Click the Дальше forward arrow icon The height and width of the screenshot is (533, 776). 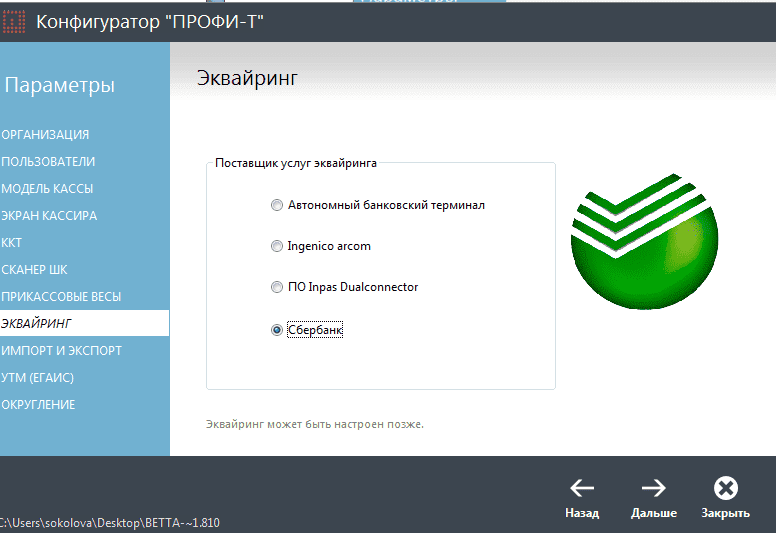[653, 488]
